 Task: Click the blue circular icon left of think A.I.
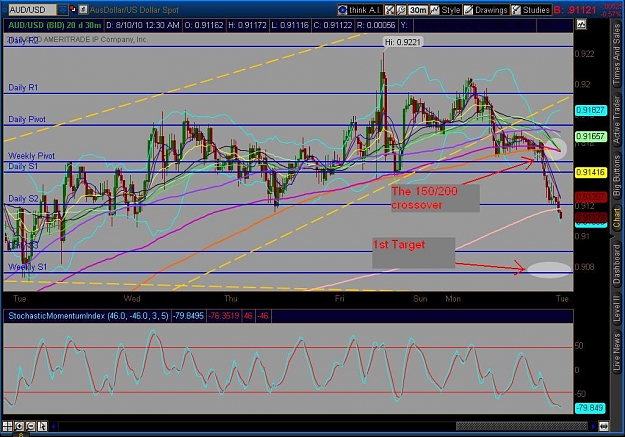[342, 10]
